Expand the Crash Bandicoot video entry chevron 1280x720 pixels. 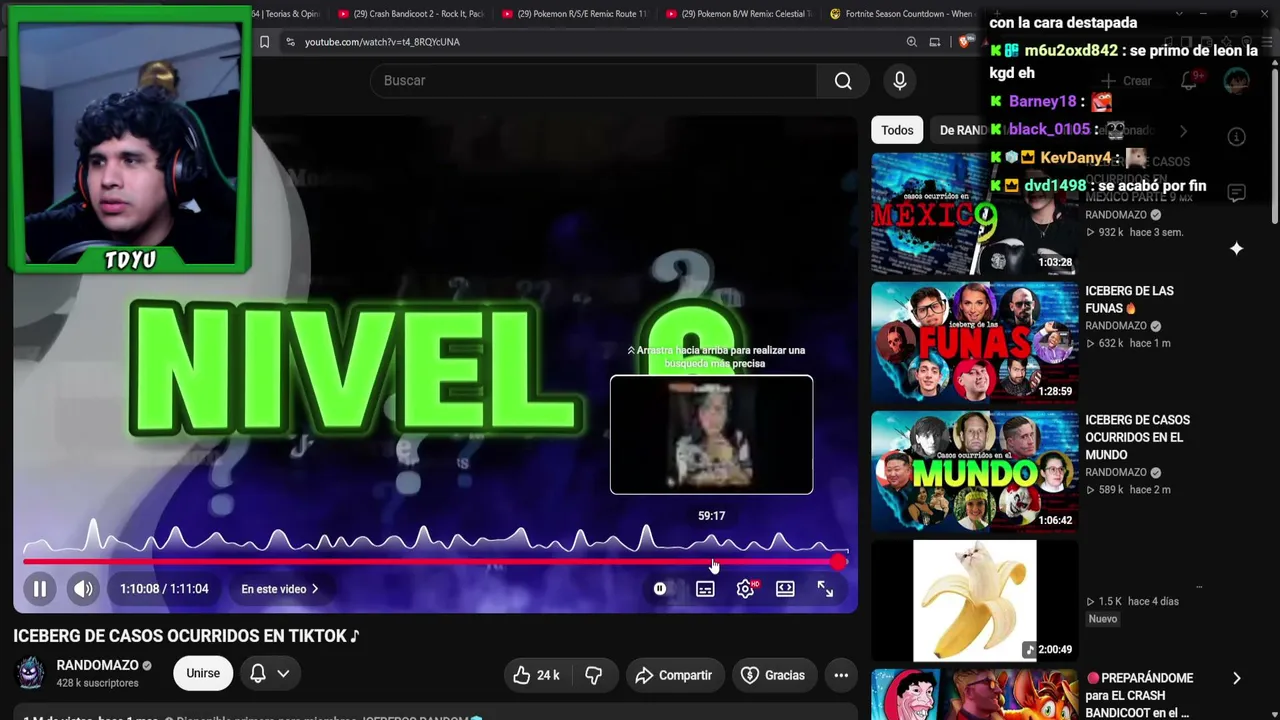click(1236, 678)
